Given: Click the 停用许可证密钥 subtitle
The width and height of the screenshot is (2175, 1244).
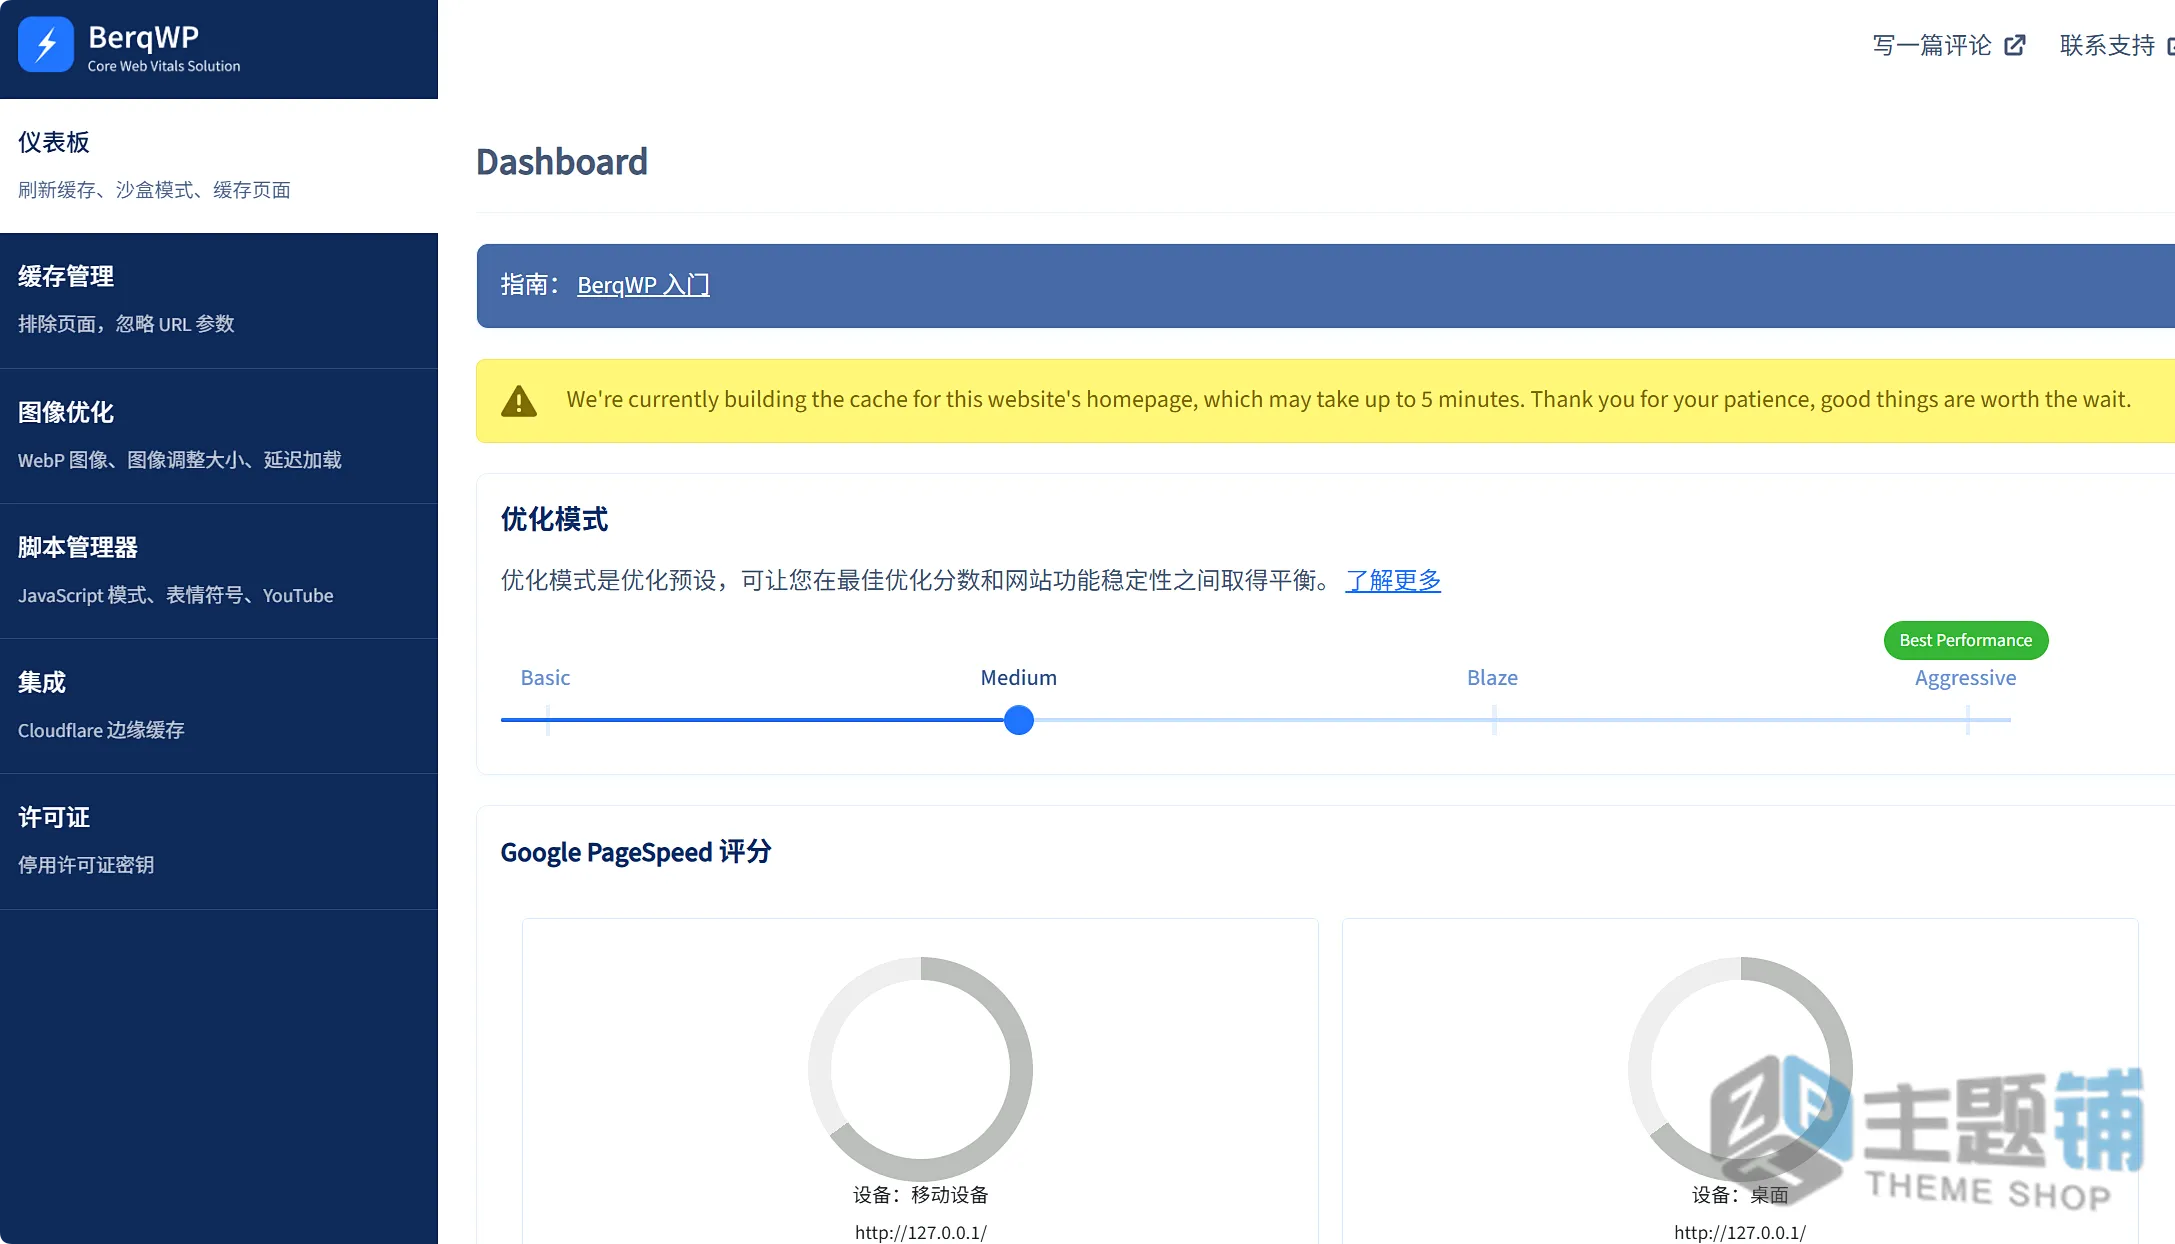Looking at the screenshot, I should pos(86,865).
